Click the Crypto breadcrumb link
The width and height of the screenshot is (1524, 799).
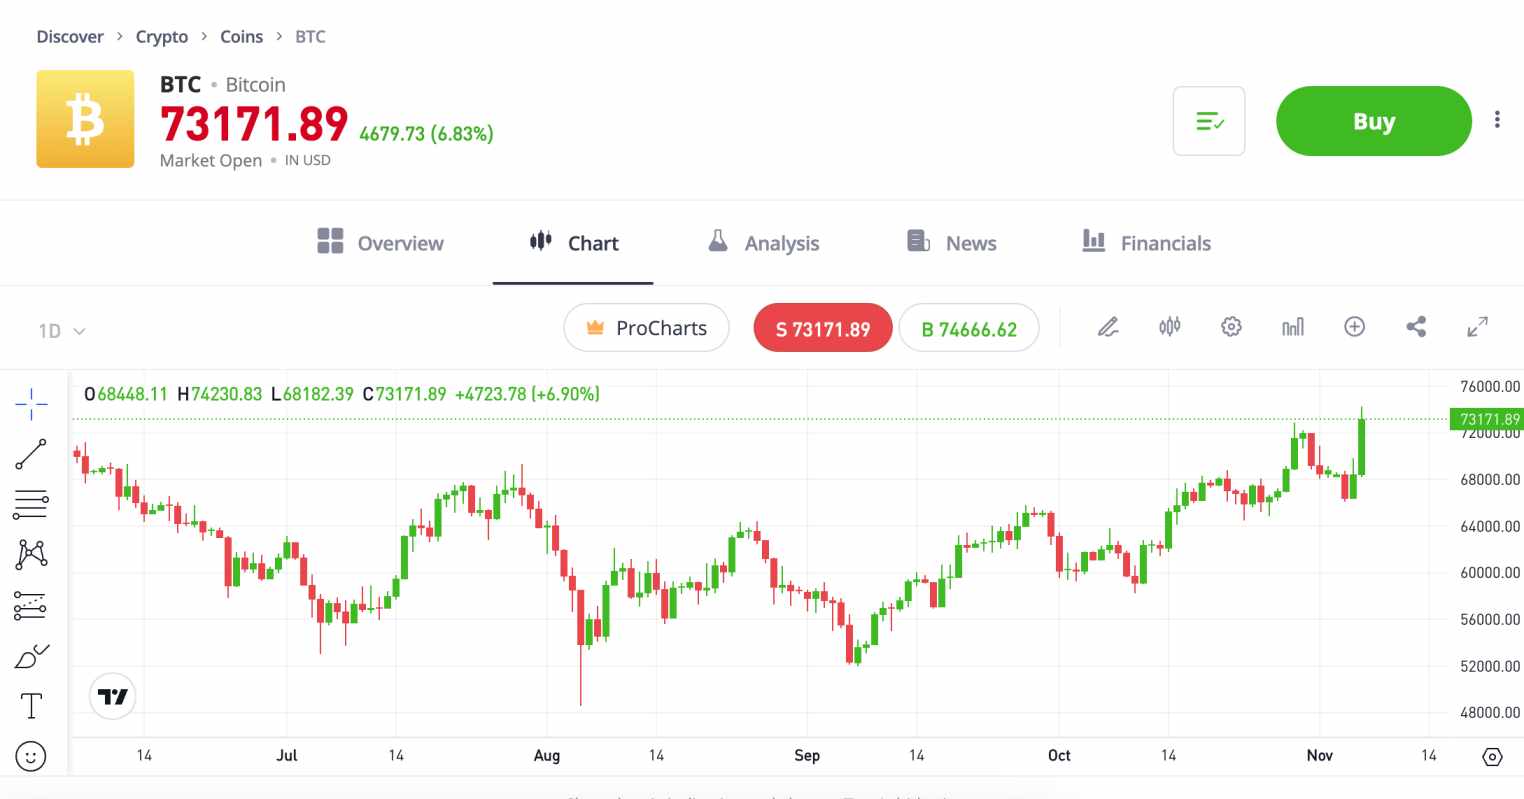tap(162, 37)
